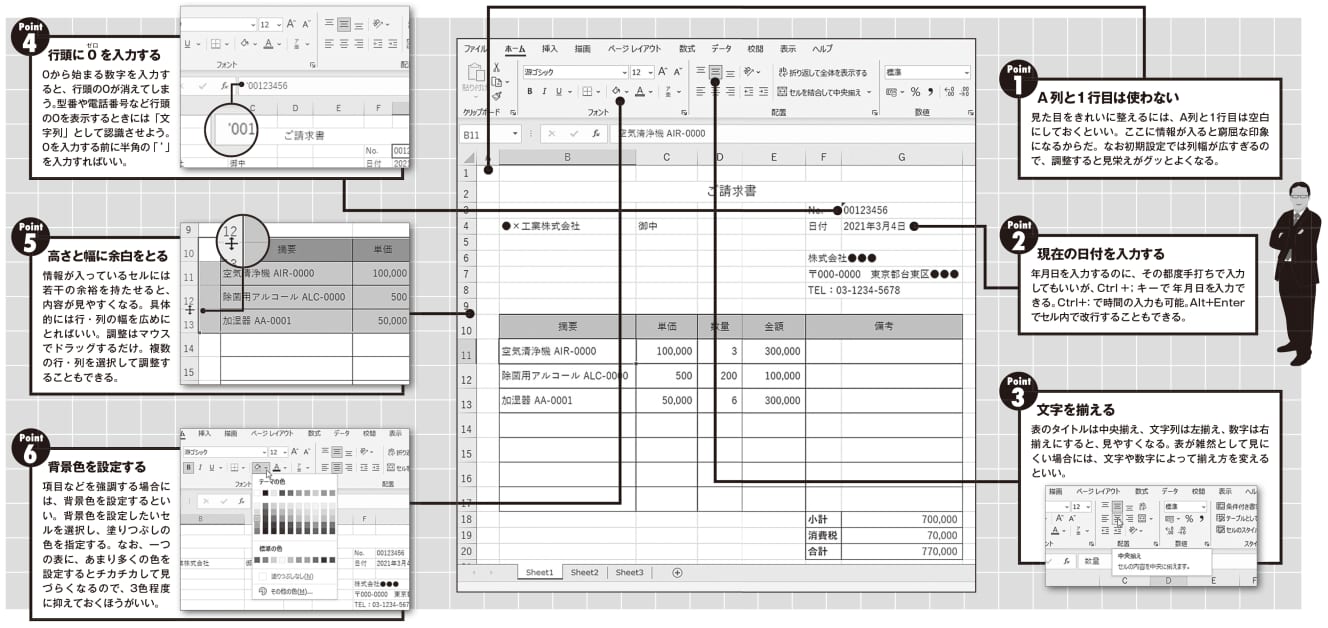
Task: Choose 塗りつぶしなし in fill color popup
Action: pos(294,576)
